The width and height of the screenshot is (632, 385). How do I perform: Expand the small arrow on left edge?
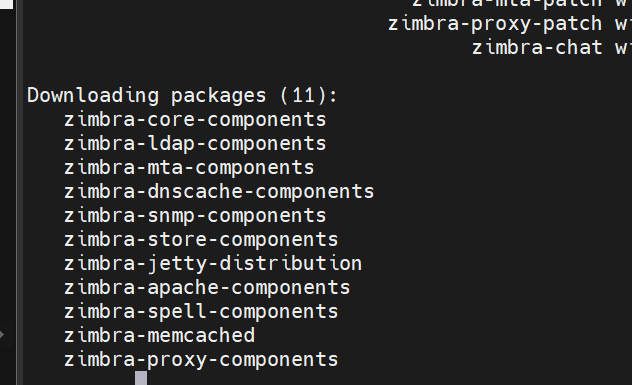tap(2, 335)
